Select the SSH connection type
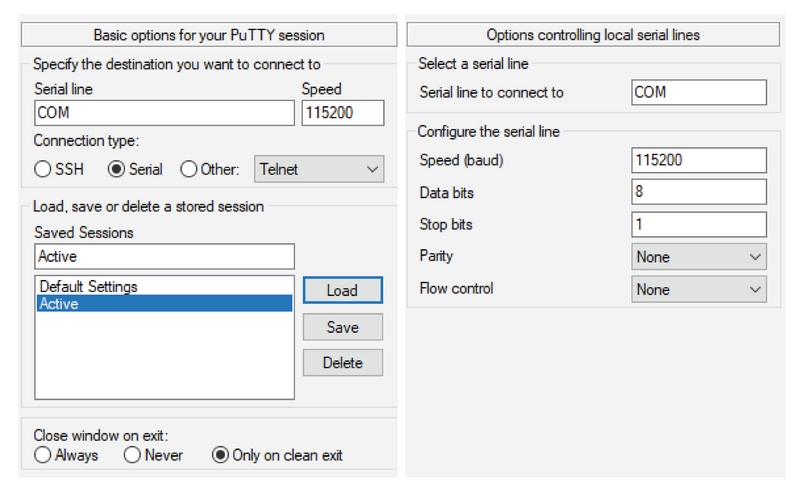This screenshot has width=800, height=498. (43, 170)
